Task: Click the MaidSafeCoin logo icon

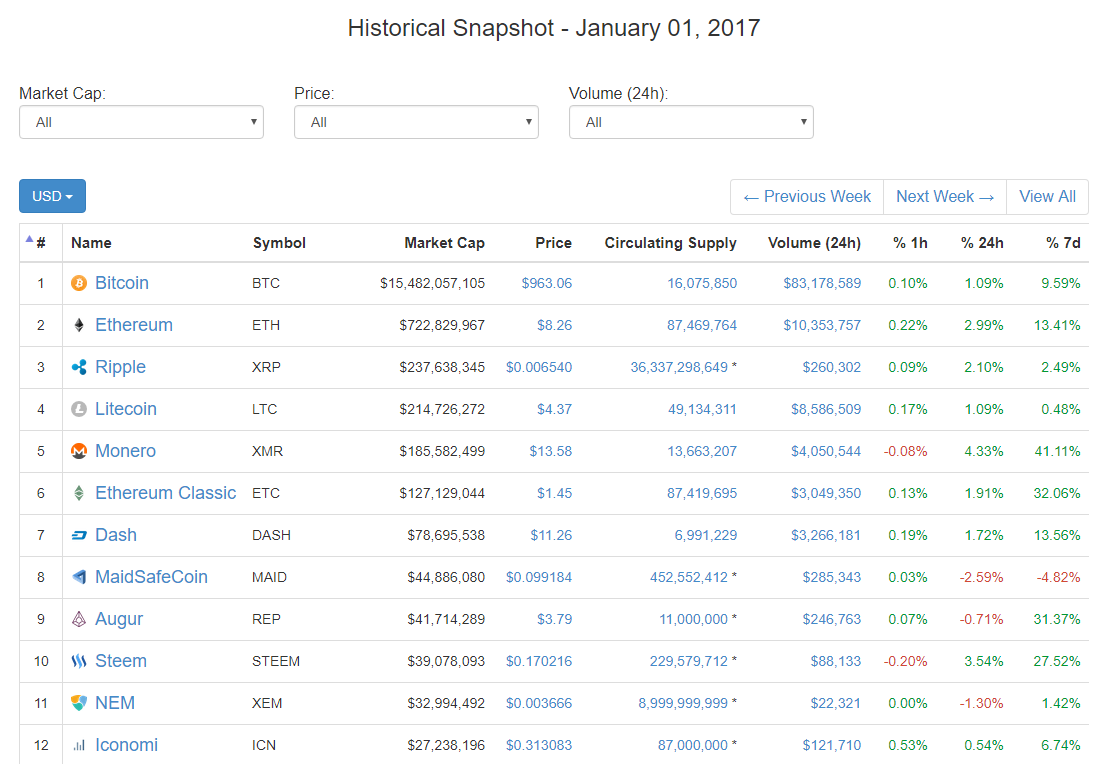Action: [79, 577]
